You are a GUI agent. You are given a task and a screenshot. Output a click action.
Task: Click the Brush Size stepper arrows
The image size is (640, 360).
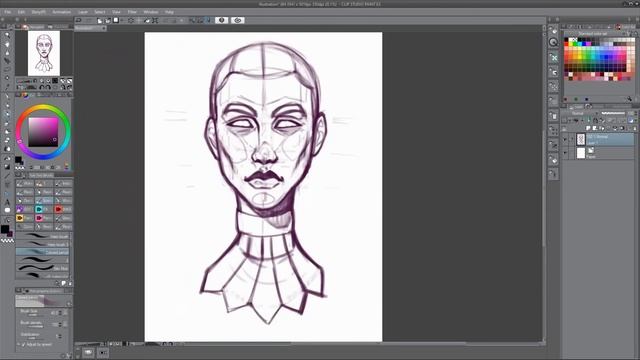pos(60,313)
